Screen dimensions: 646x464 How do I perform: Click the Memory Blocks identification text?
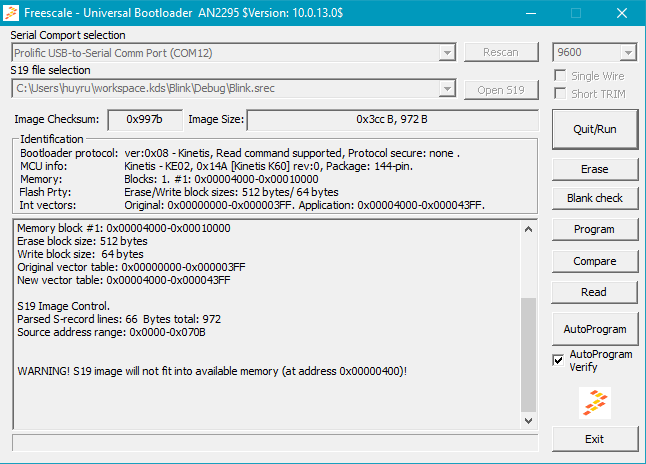(x=221, y=179)
